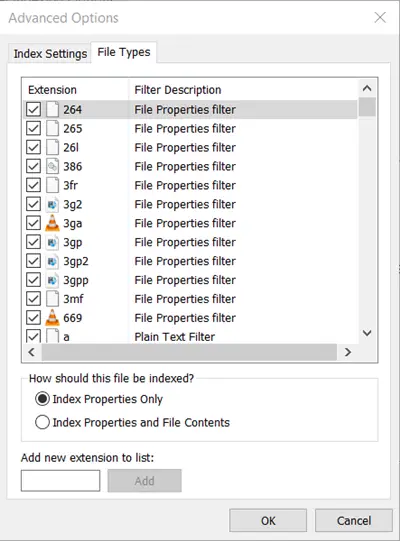This screenshot has height=541, width=400.
Task: Select the media icon next to 3gp2
Action: (x=52, y=261)
